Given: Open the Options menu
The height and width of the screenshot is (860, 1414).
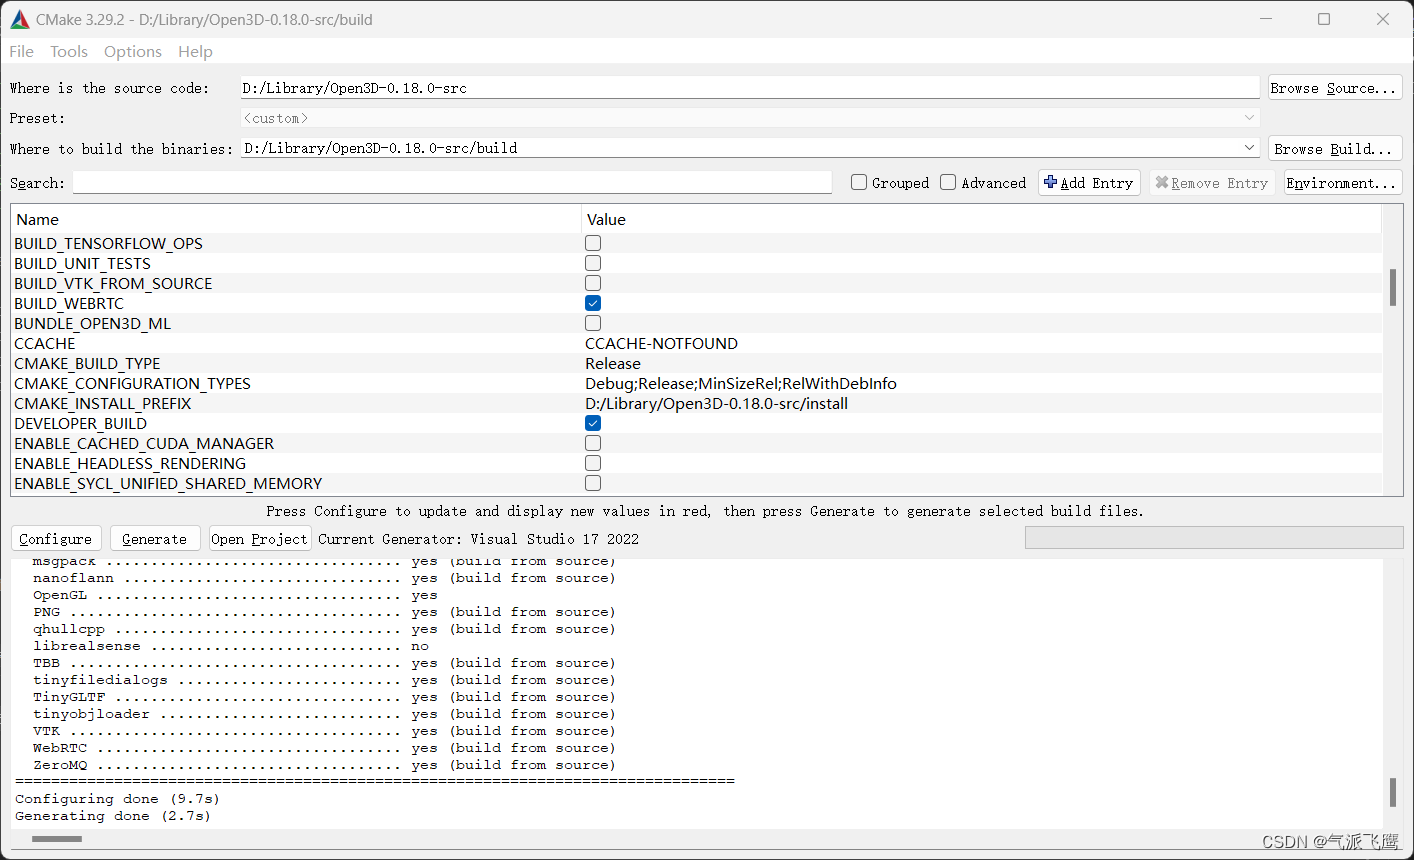Looking at the screenshot, I should click(x=132, y=51).
